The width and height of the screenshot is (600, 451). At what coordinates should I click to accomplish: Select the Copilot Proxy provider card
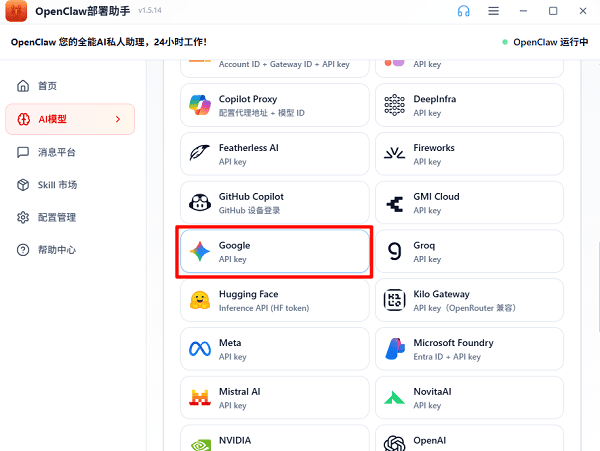point(275,105)
